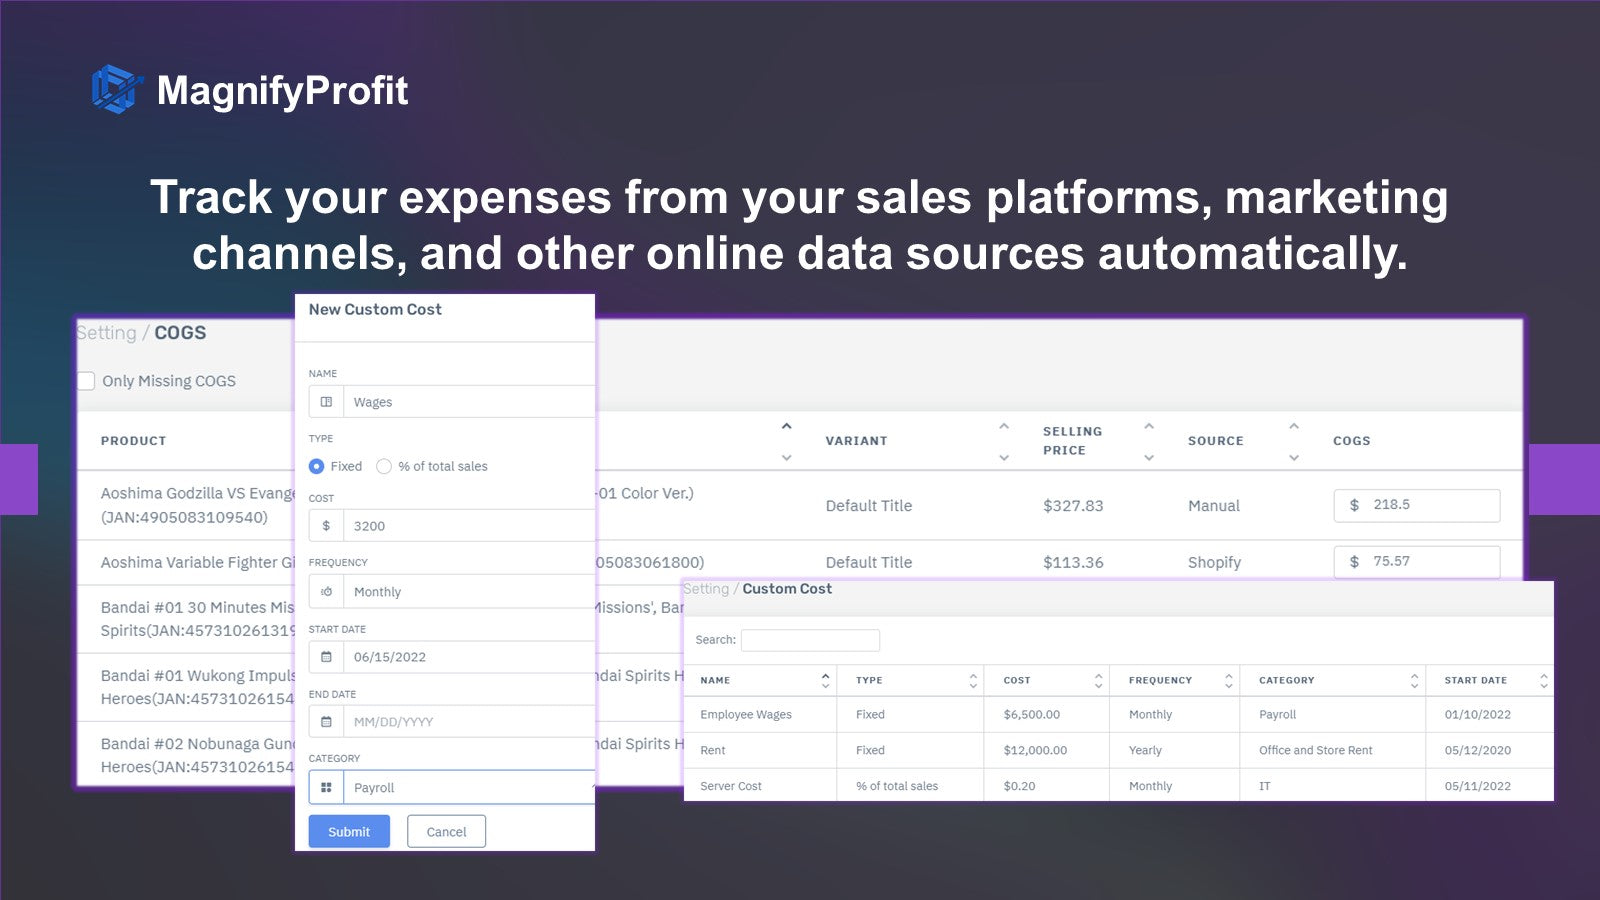Open the Frequency dropdown showing Monthly
Screen dimensions: 1600x900
[469, 592]
